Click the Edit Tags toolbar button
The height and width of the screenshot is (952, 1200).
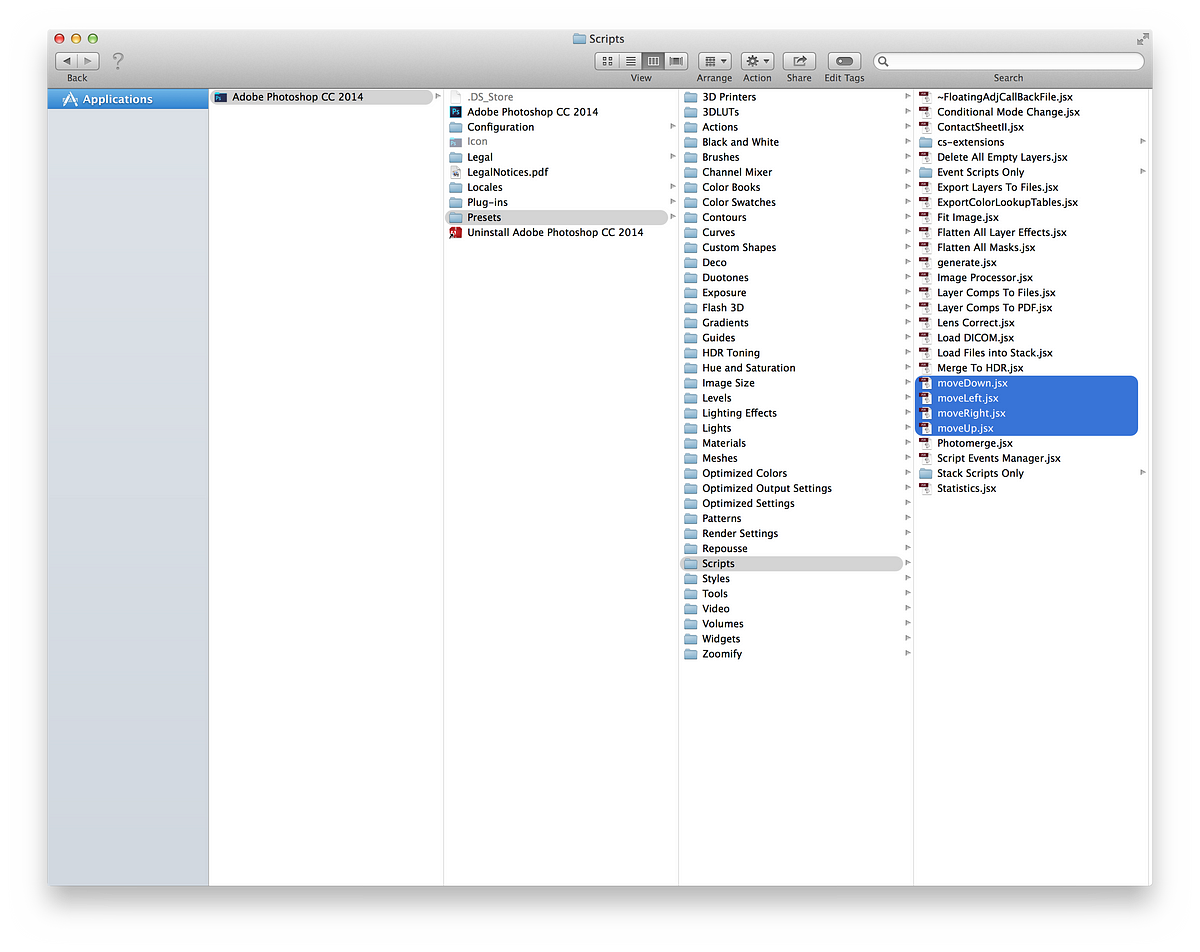tap(844, 61)
